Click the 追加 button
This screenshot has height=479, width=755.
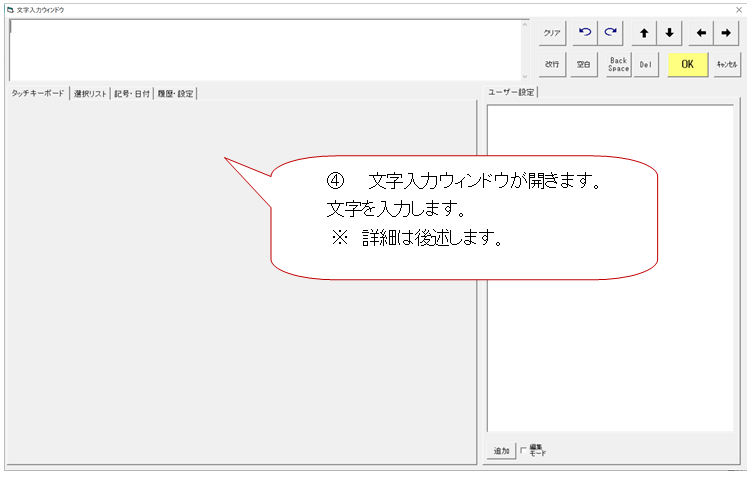point(501,451)
